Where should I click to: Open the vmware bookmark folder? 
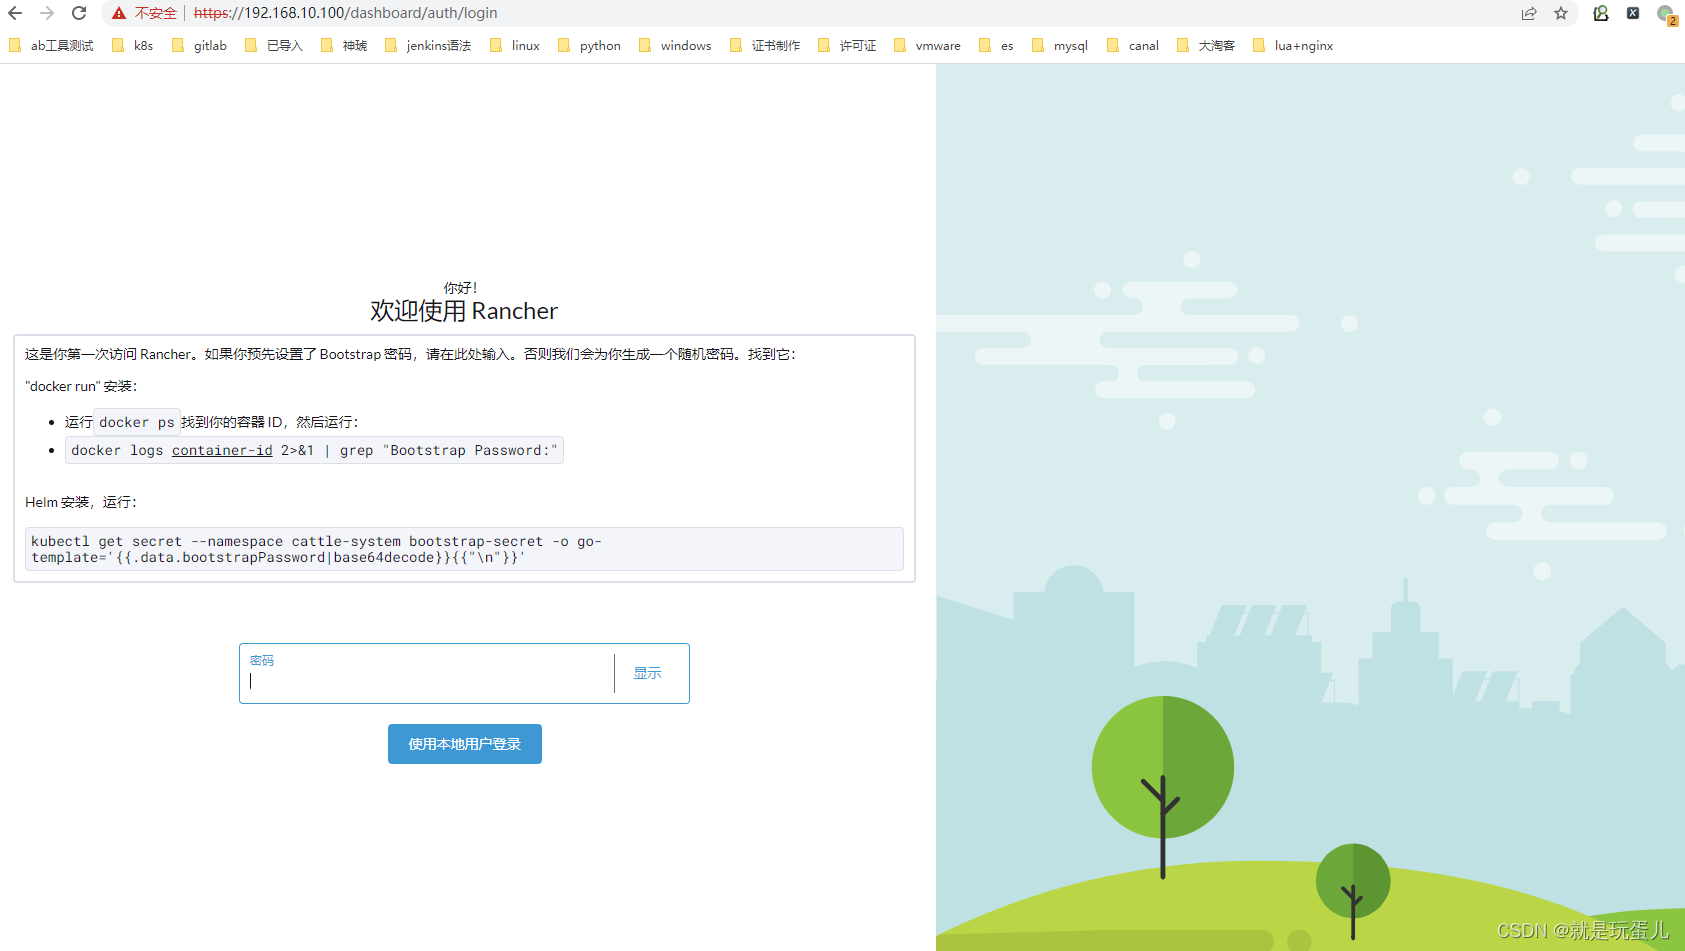928,45
